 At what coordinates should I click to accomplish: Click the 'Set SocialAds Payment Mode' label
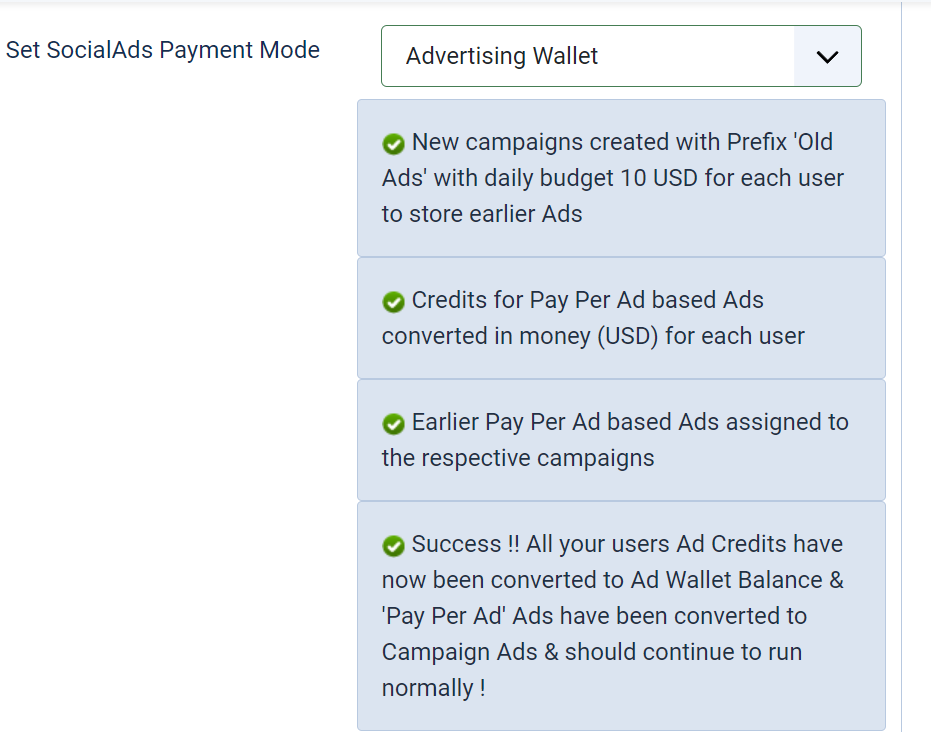pos(163,50)
